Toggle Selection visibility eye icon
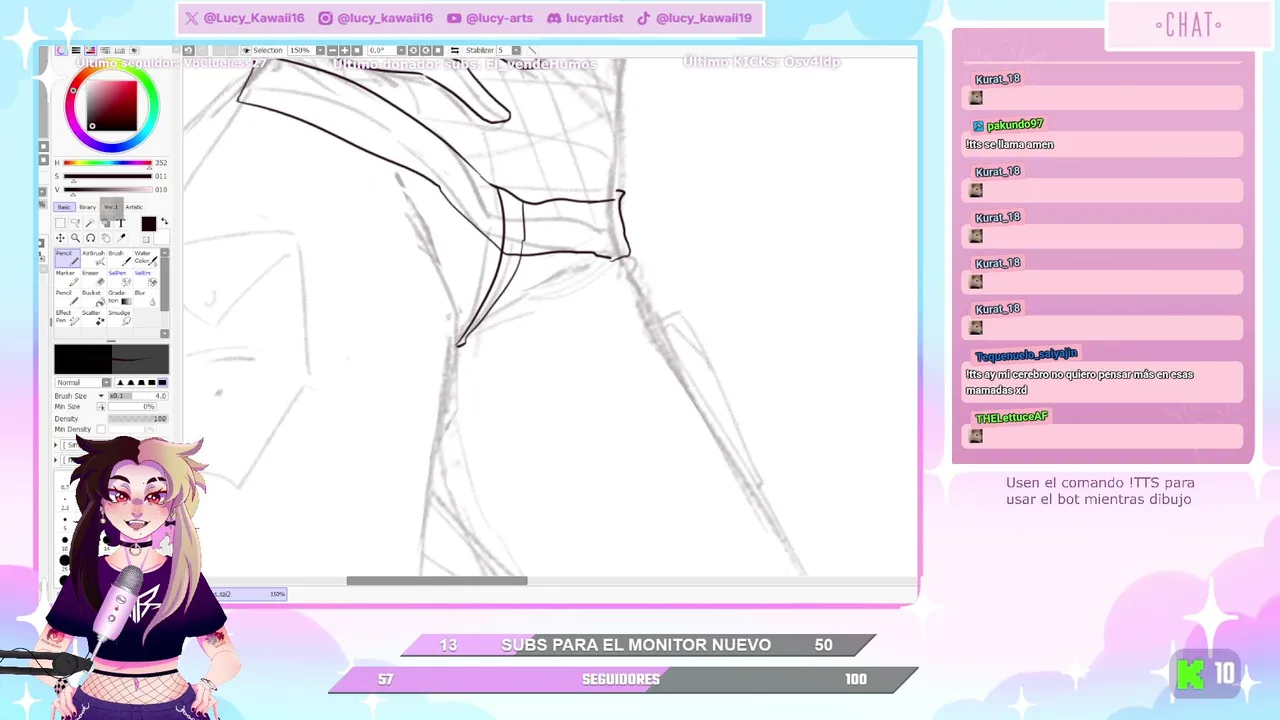This screenshot has width=1280, height=720. tap(246, 50)
